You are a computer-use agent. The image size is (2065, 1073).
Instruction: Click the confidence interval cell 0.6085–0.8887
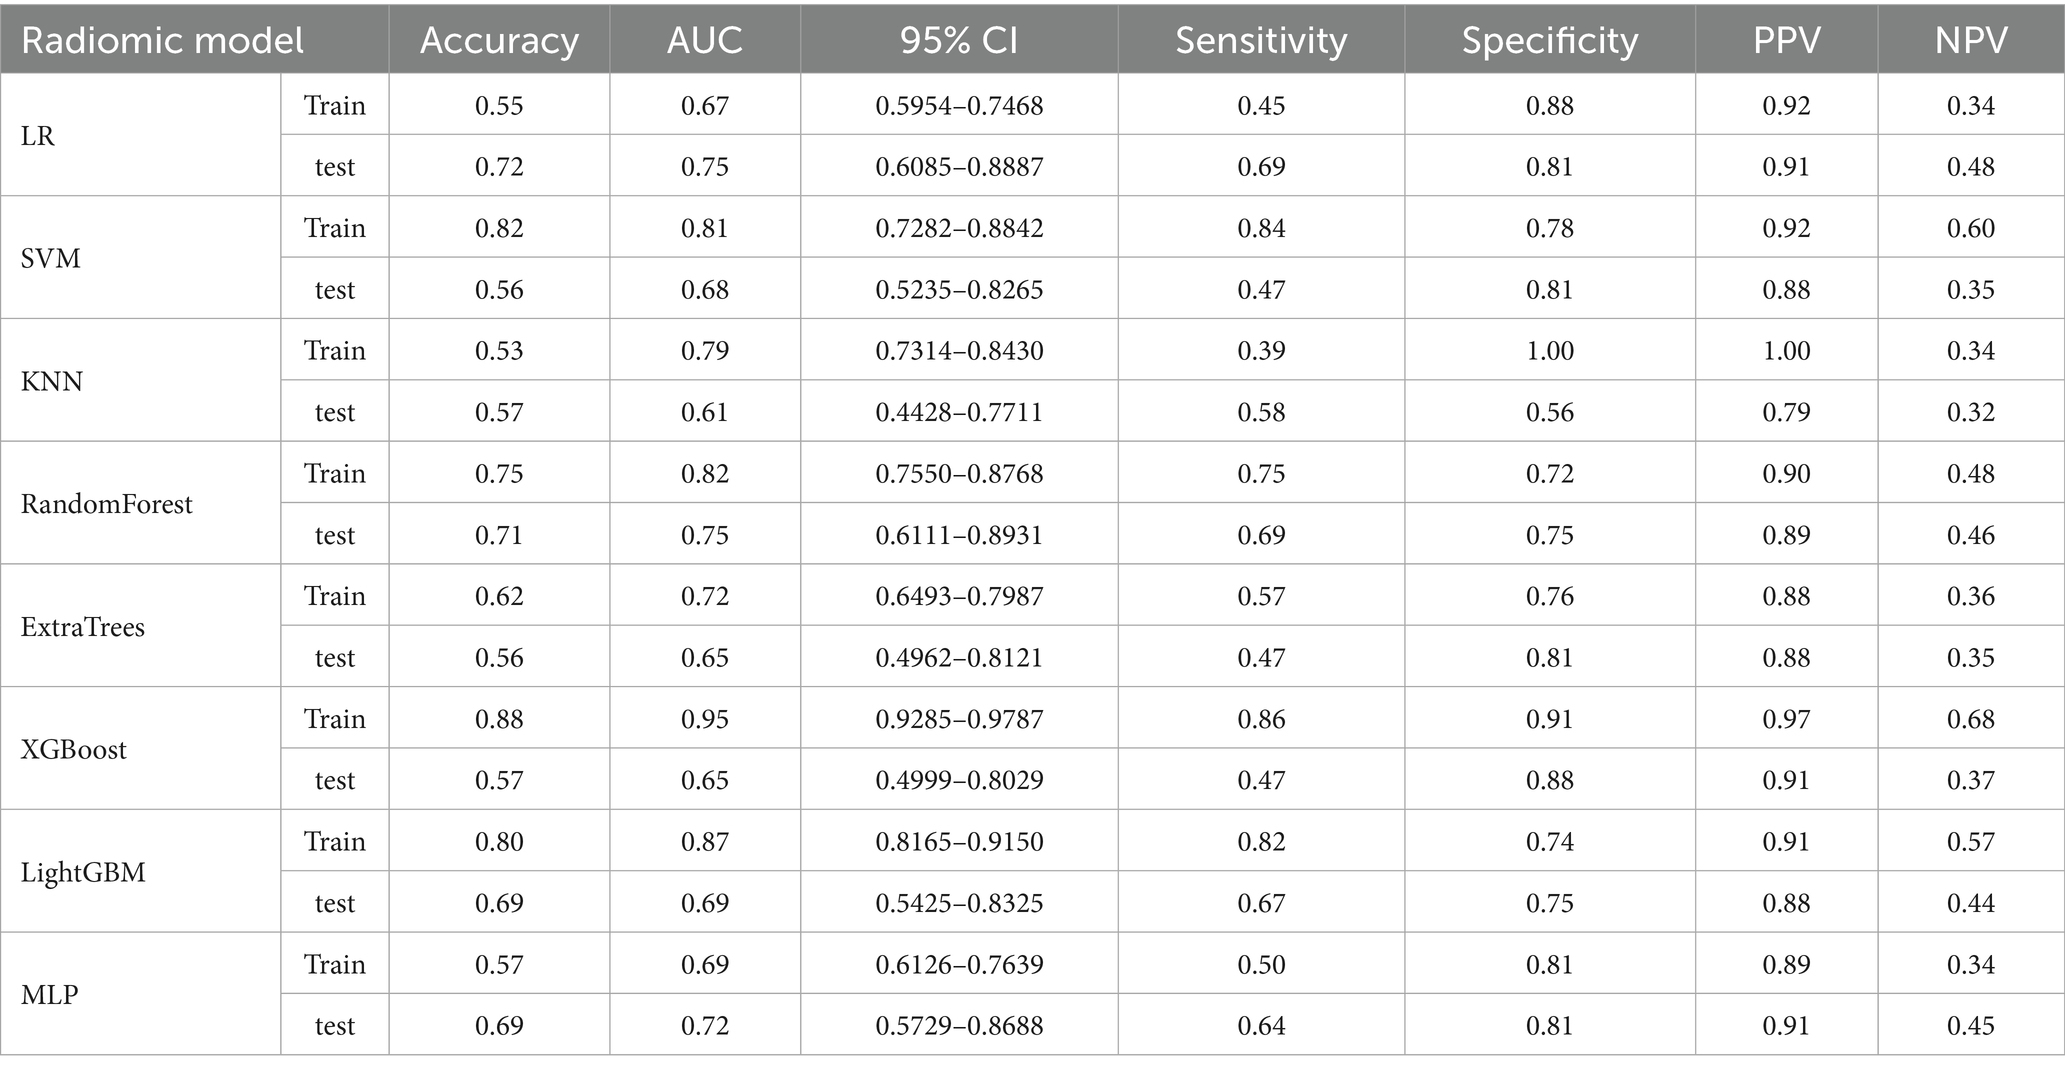tap(959, 167)
